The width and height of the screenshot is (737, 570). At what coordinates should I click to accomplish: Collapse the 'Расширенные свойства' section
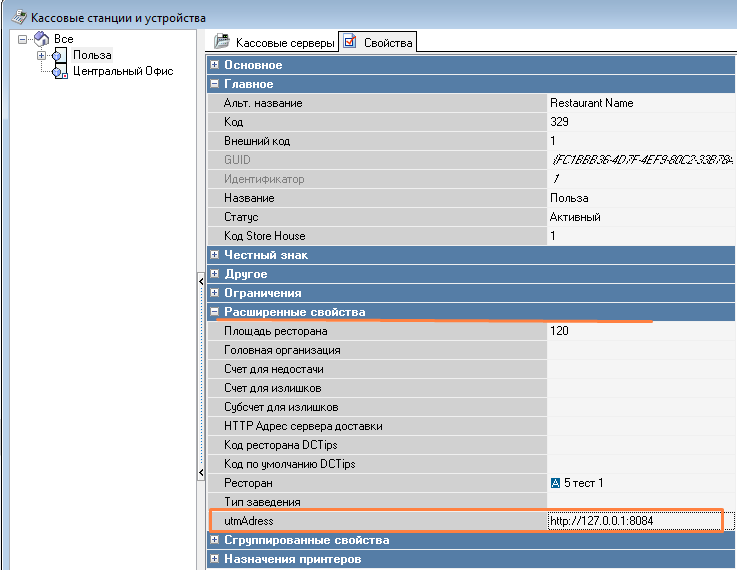click(215, 312)
